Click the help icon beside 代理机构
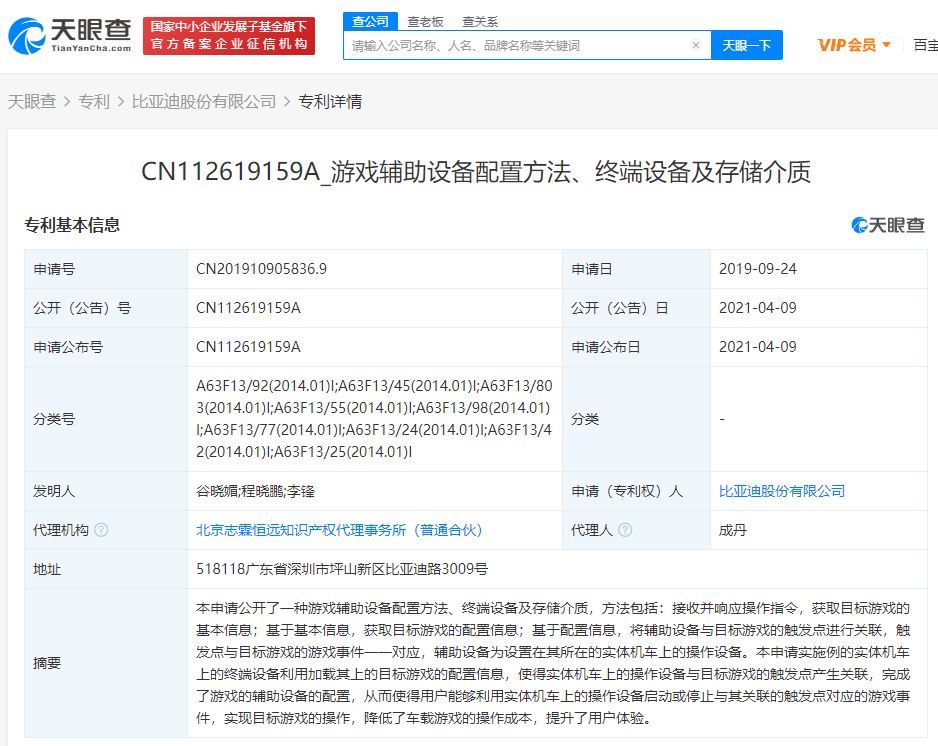Viewport: 938px width, 746px height. 101,530
